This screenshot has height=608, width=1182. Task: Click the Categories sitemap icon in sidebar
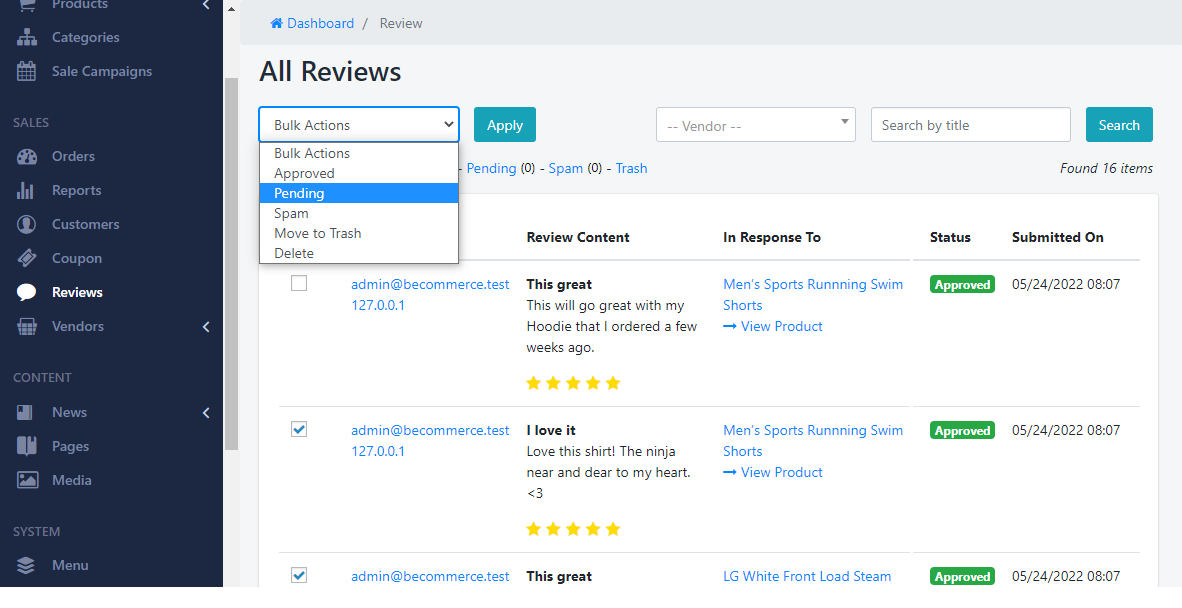click(27, 37)
